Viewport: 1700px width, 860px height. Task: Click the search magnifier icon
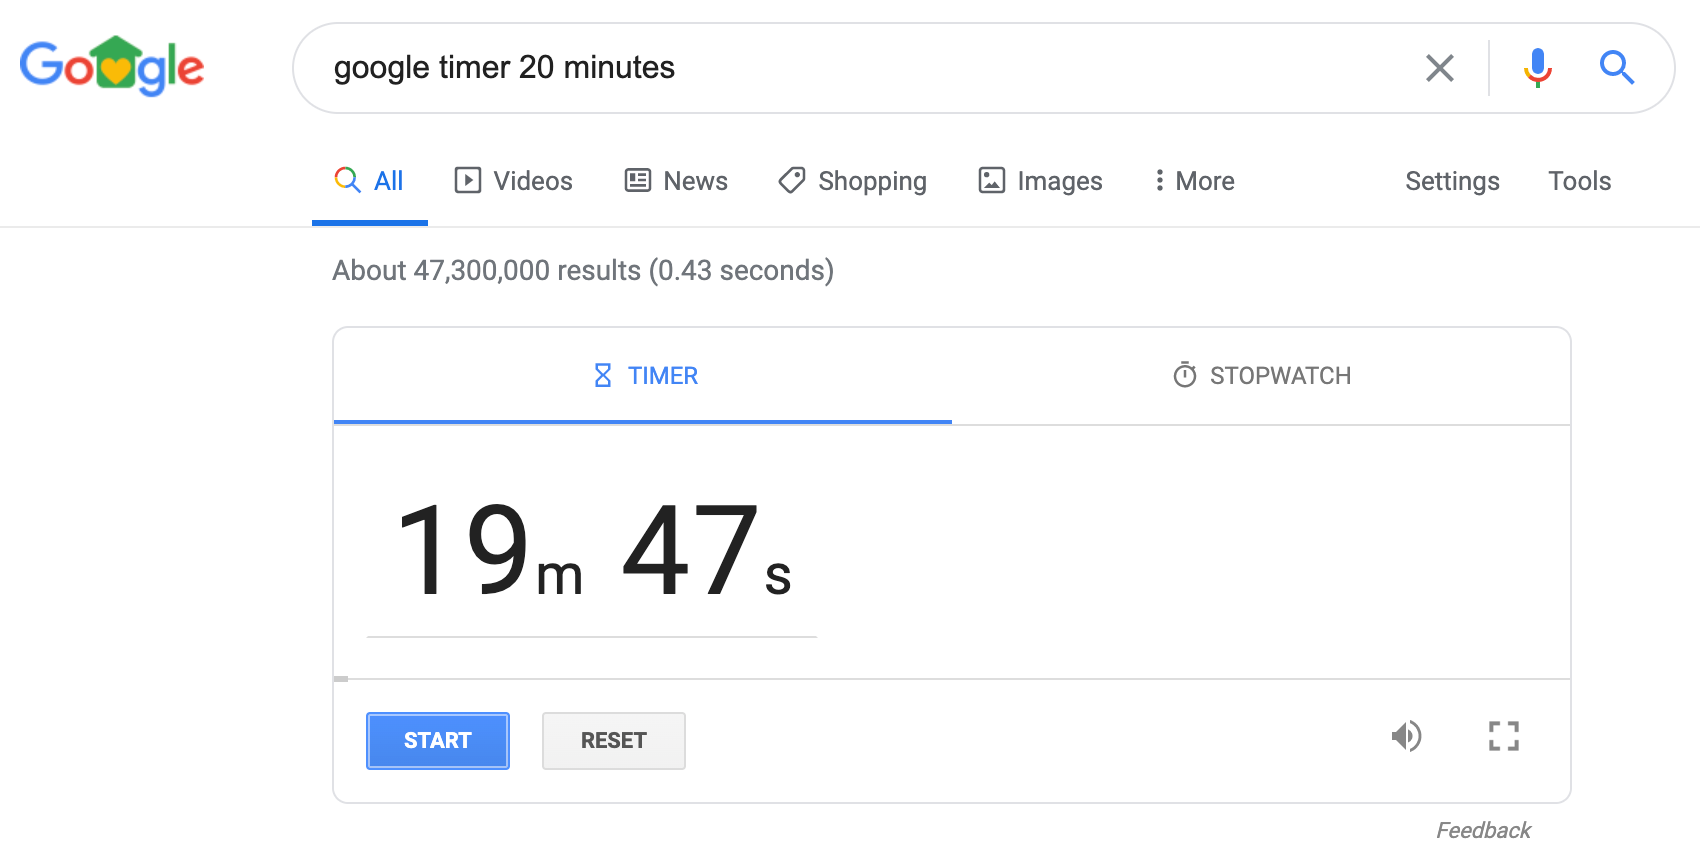[x=1616, y=68]
